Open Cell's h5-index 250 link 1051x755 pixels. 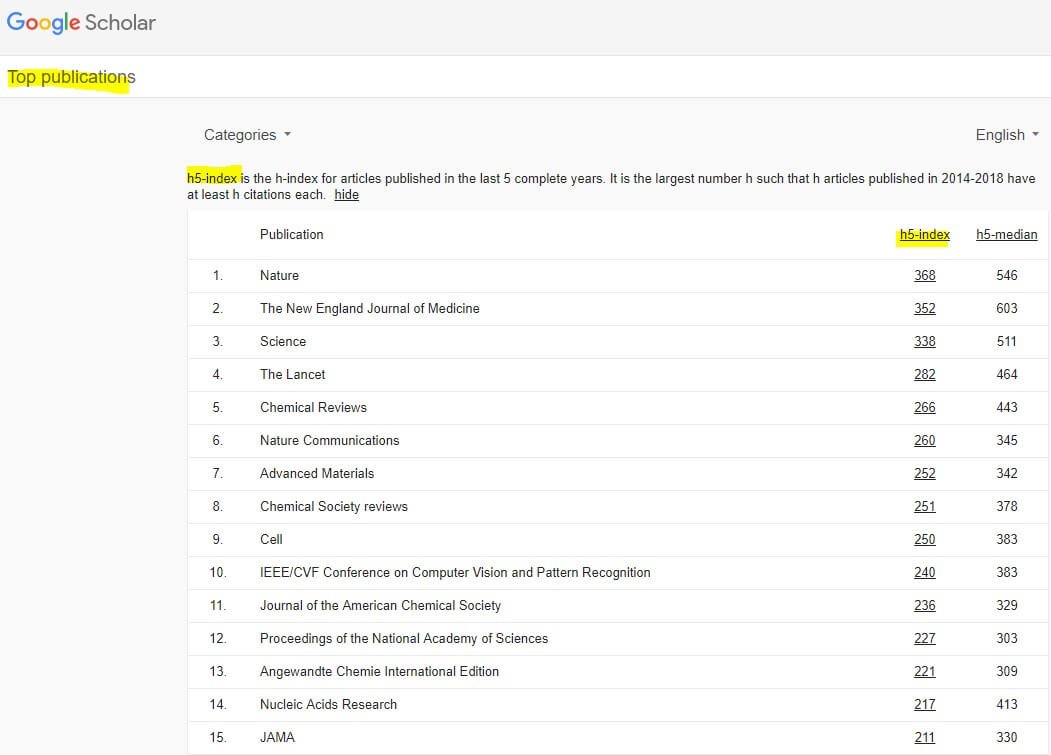[924, 539]
